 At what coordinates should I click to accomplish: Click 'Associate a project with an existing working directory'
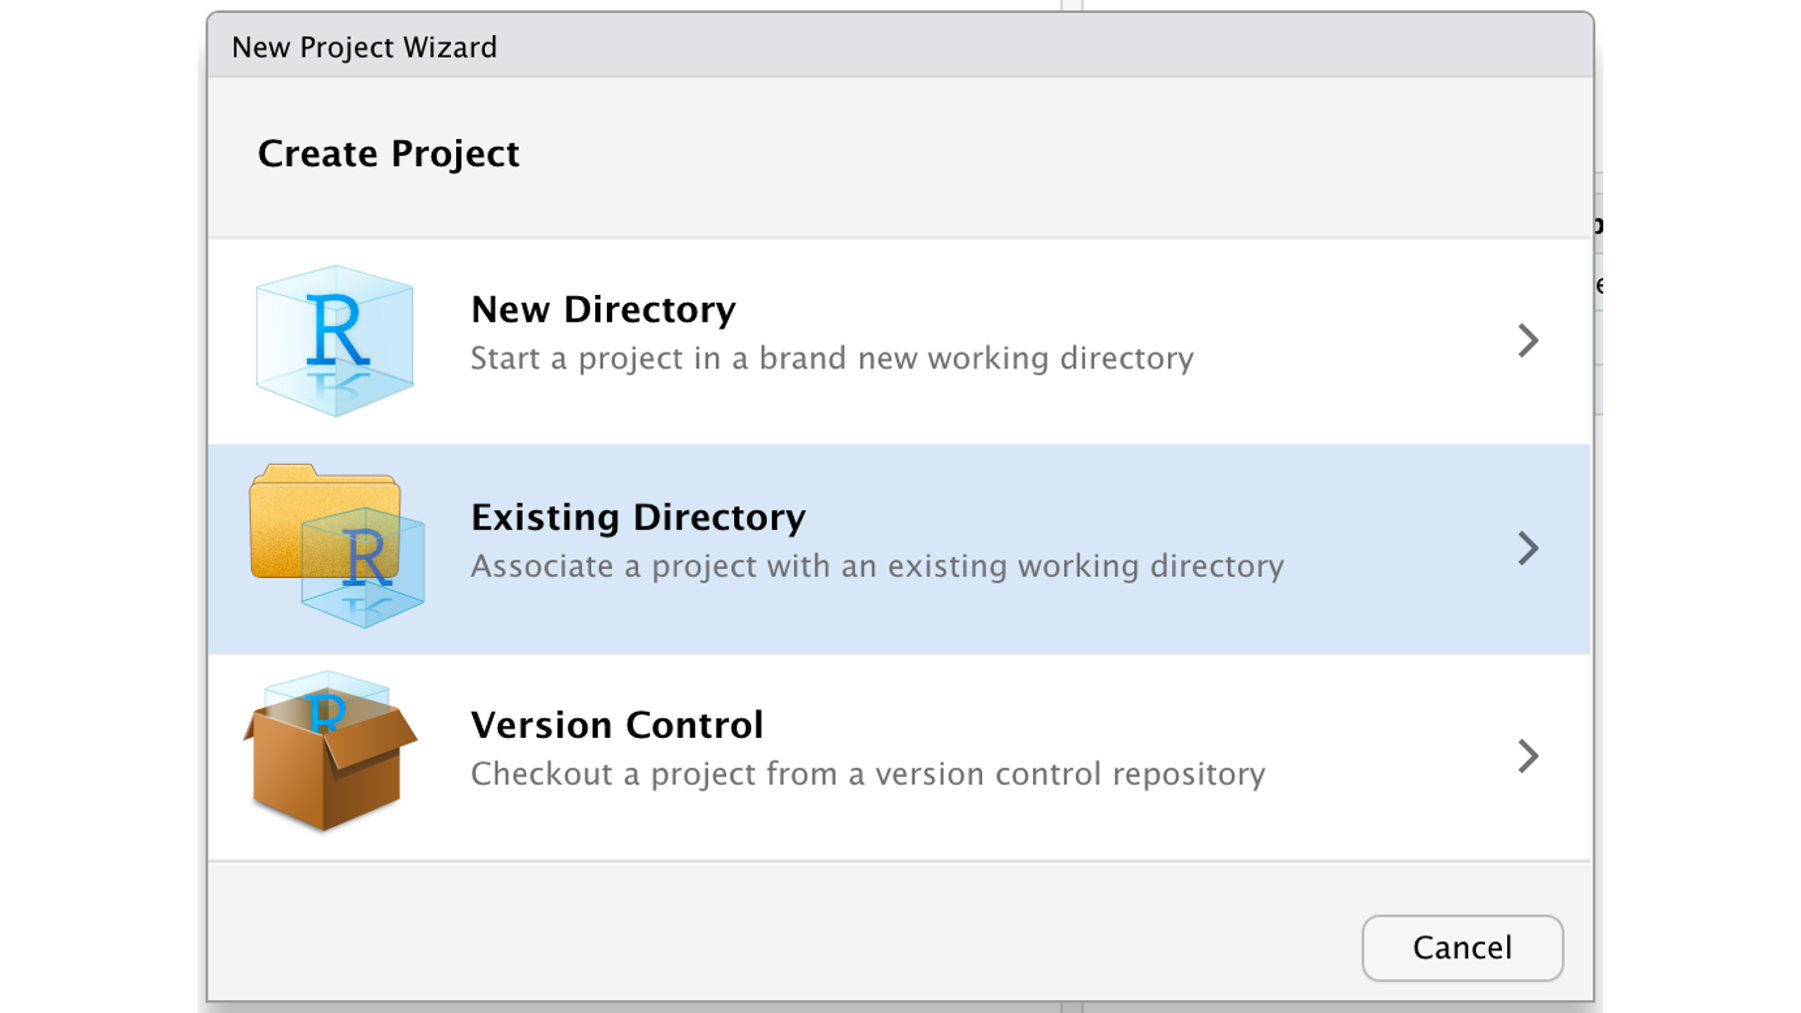[877, 566]
